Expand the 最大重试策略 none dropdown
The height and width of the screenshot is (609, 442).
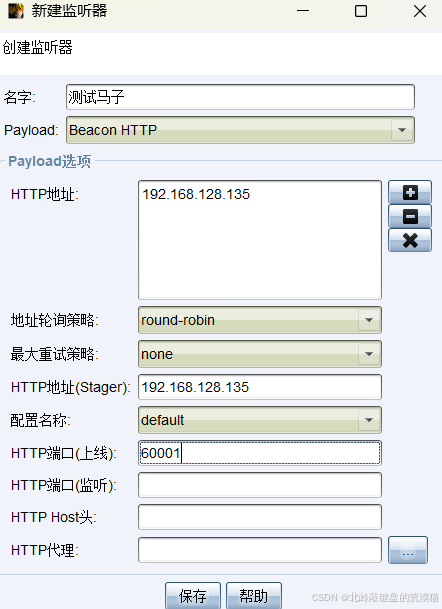click(x=260, y=354)
